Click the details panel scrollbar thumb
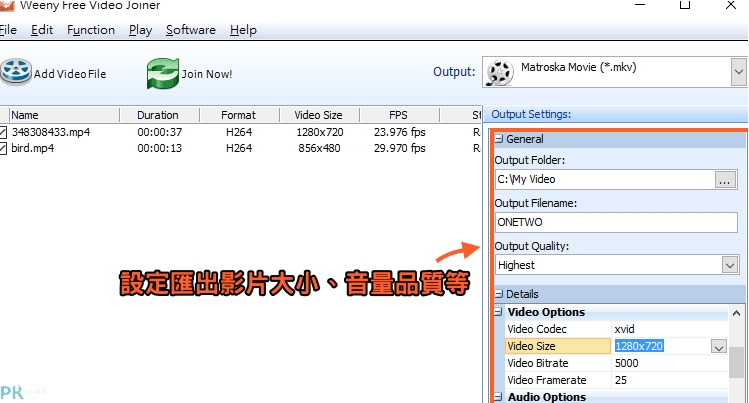The width and height of the screenshot is (749, 403). click(736, 362)
